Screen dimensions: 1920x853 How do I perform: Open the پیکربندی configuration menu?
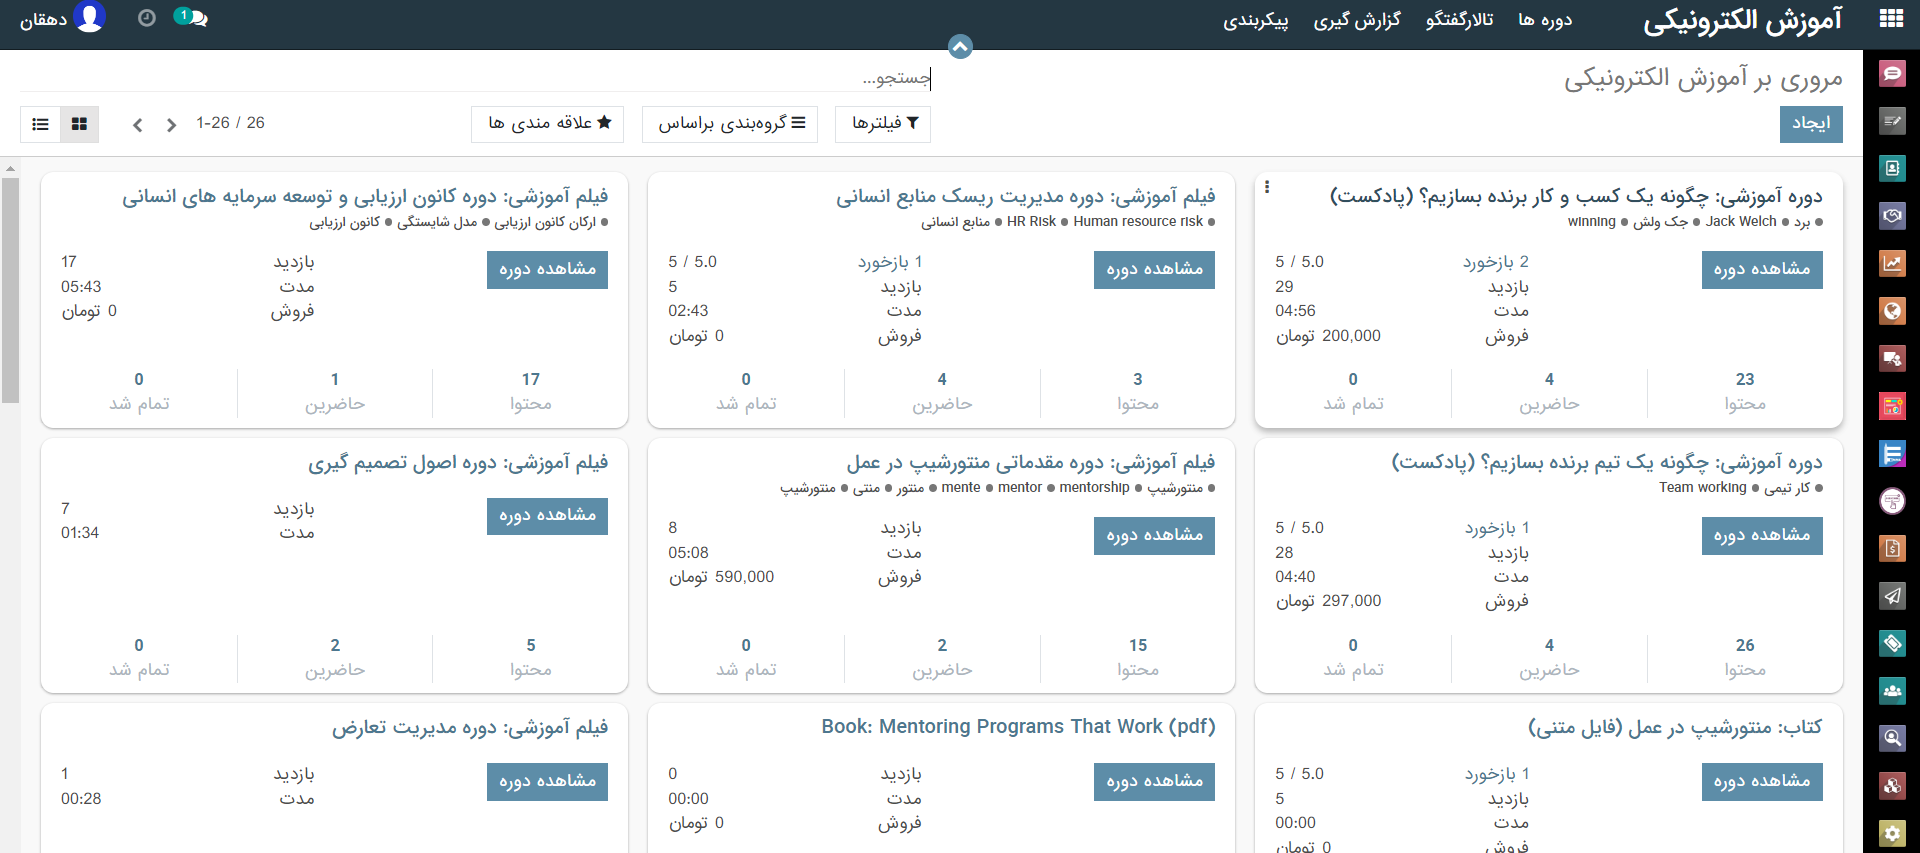pyautogui.click(x=1256, y=20)
